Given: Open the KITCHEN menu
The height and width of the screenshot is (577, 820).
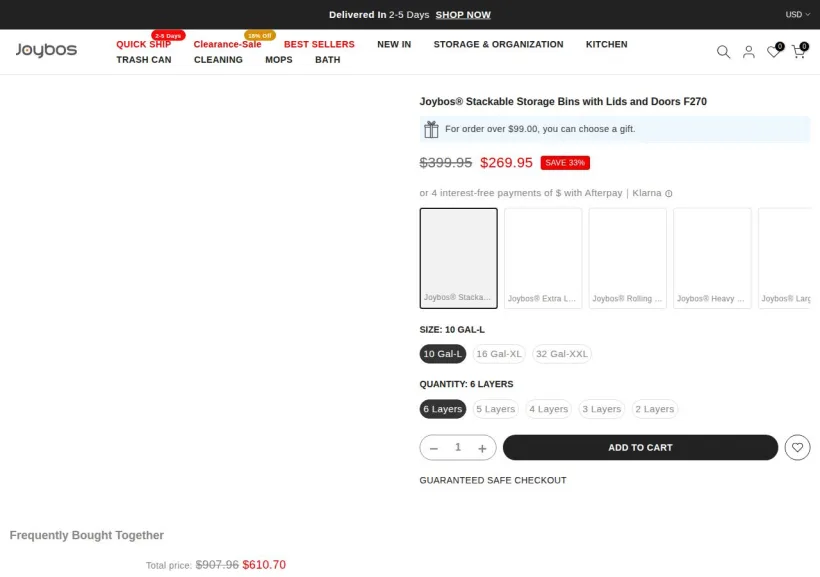Looking at the screenshot, I should [x=606, y=44].
